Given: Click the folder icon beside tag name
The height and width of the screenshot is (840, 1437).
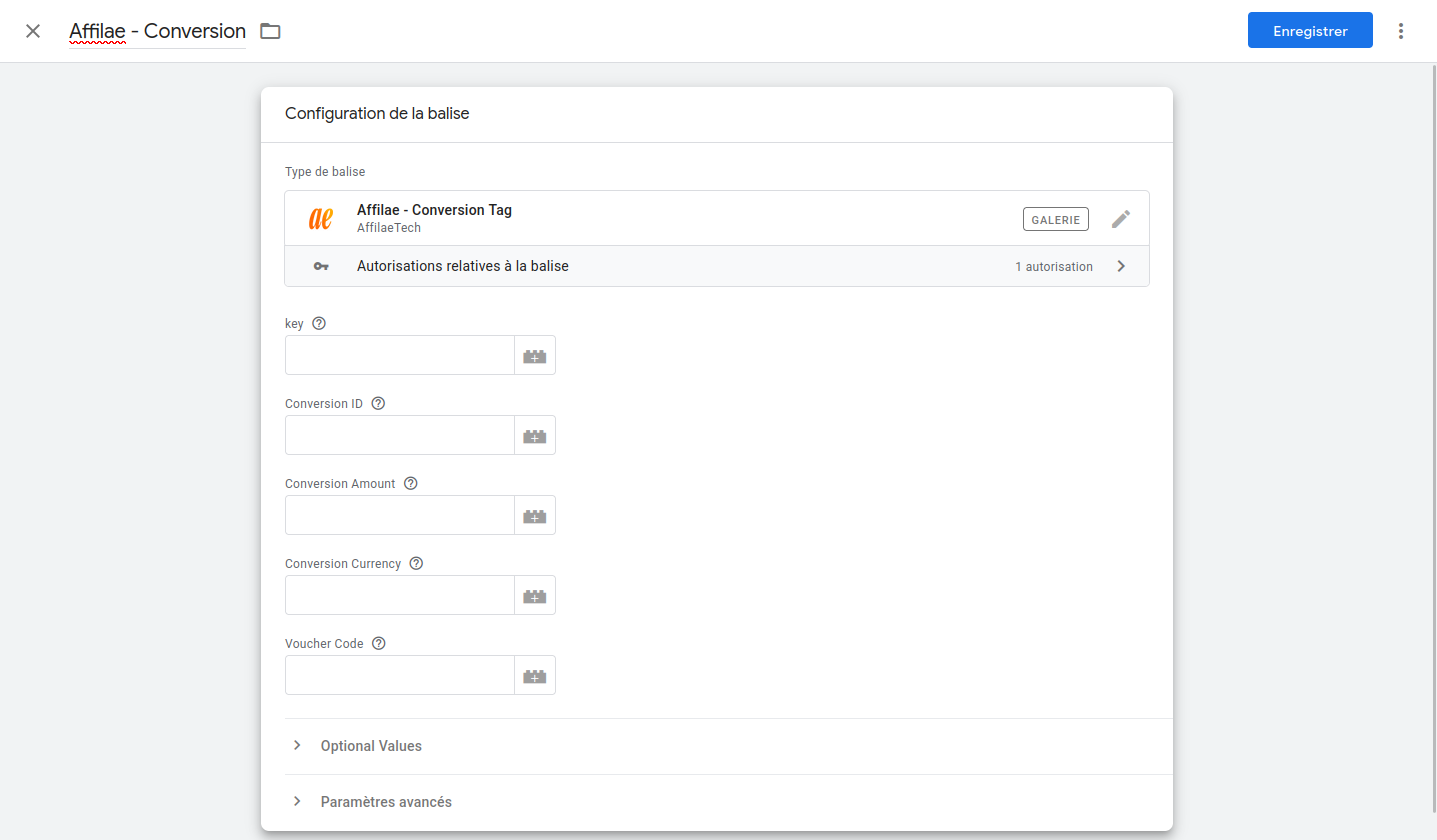Looking at the screenshot, I should [270, 31].
